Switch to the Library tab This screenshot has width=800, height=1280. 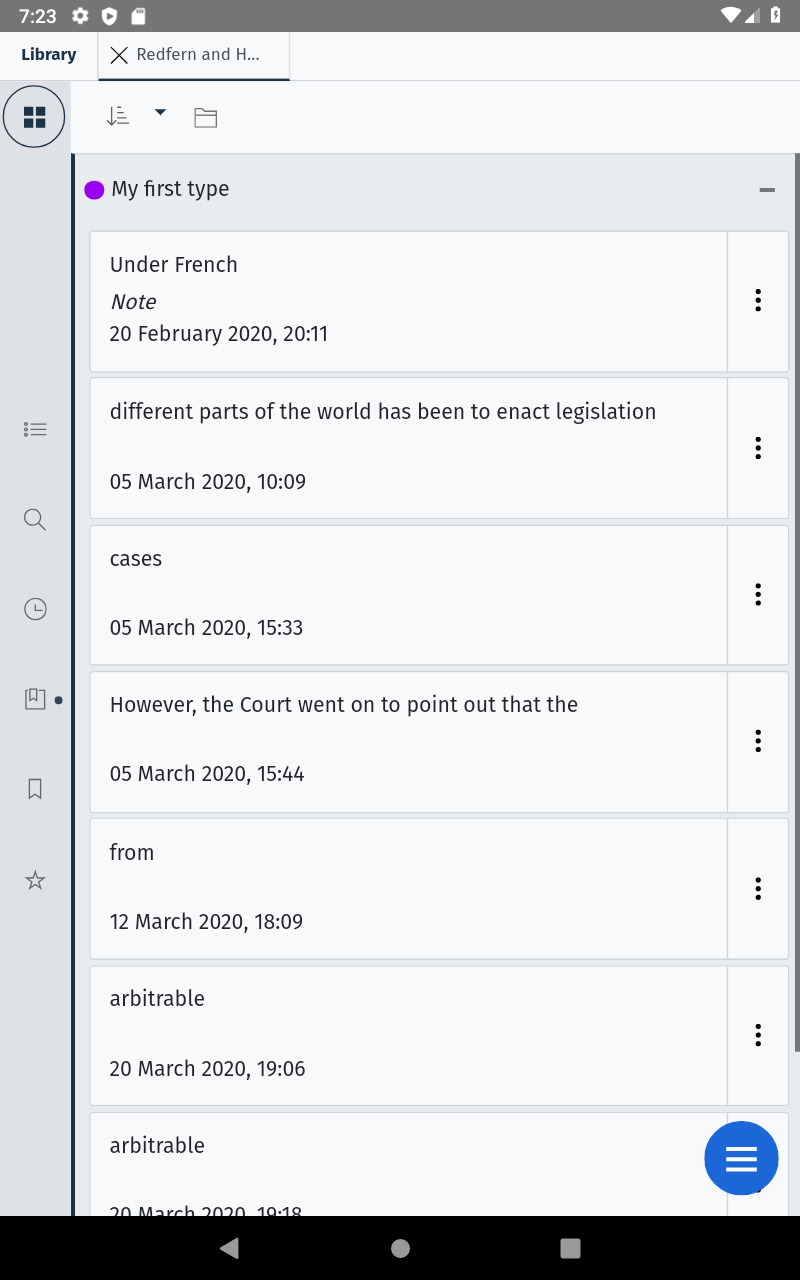[49, 55]
